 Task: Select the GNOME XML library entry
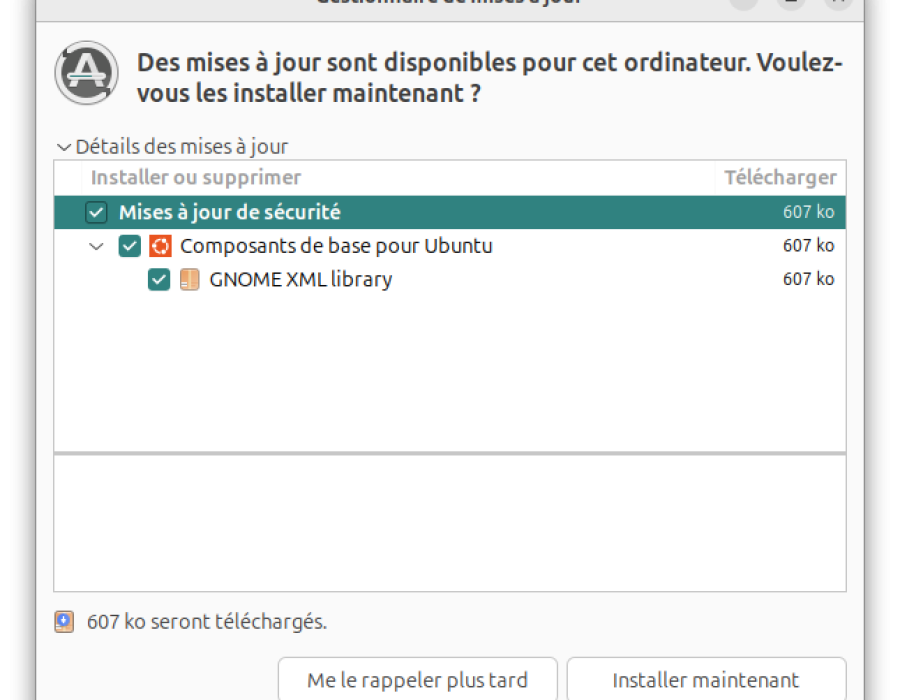tap(301, 280)
